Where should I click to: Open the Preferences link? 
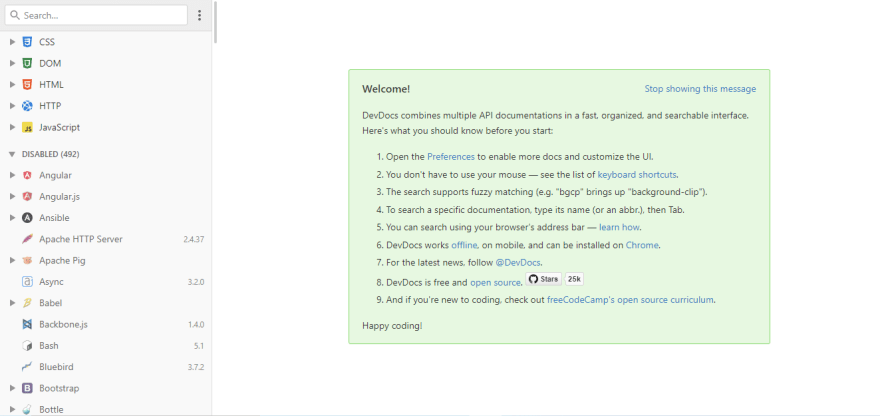pos(451,157)
